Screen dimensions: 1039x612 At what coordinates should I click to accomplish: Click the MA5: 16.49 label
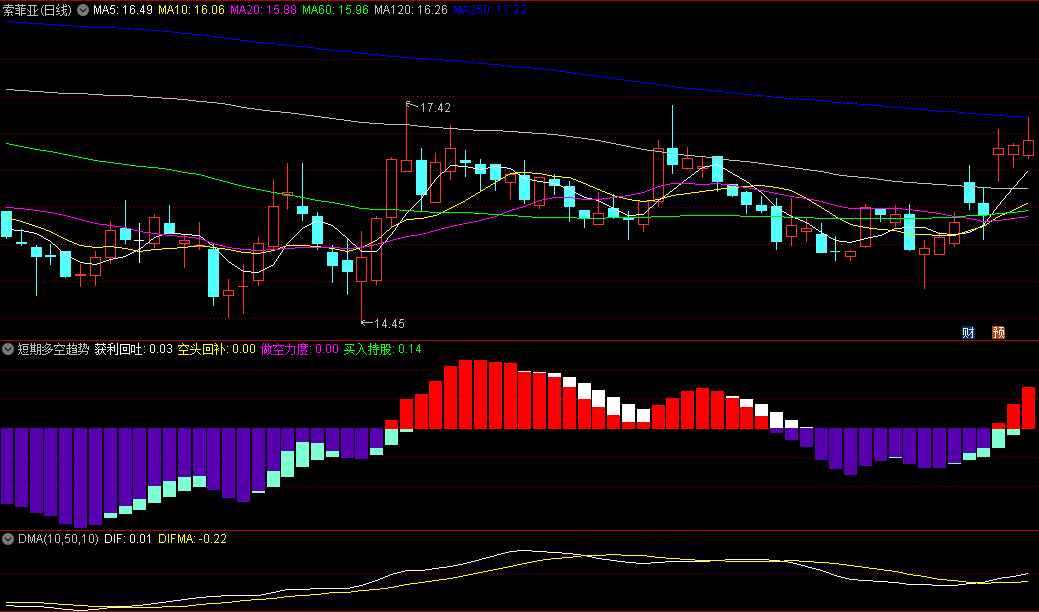pyautogui.click(x=123, y=10)
